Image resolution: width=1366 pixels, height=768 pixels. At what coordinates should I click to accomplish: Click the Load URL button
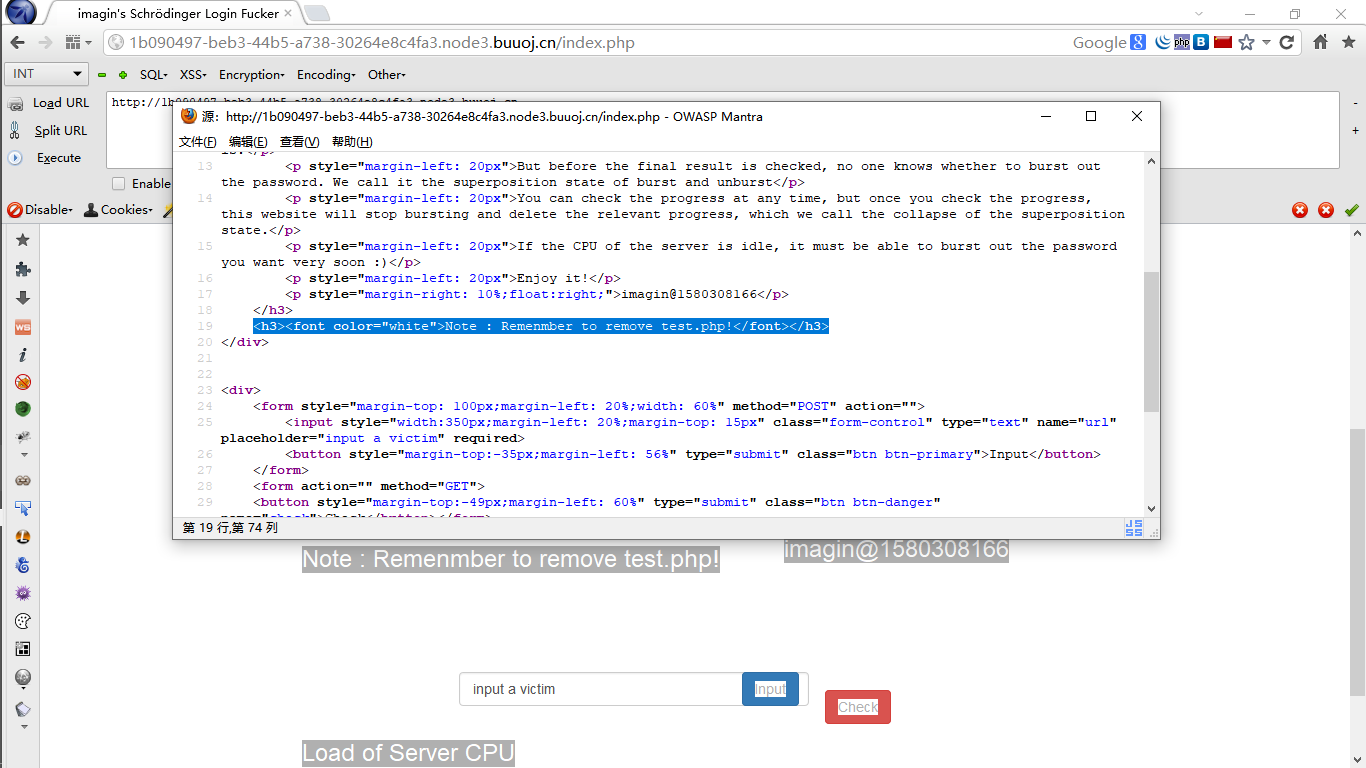(x=49, y=103)
